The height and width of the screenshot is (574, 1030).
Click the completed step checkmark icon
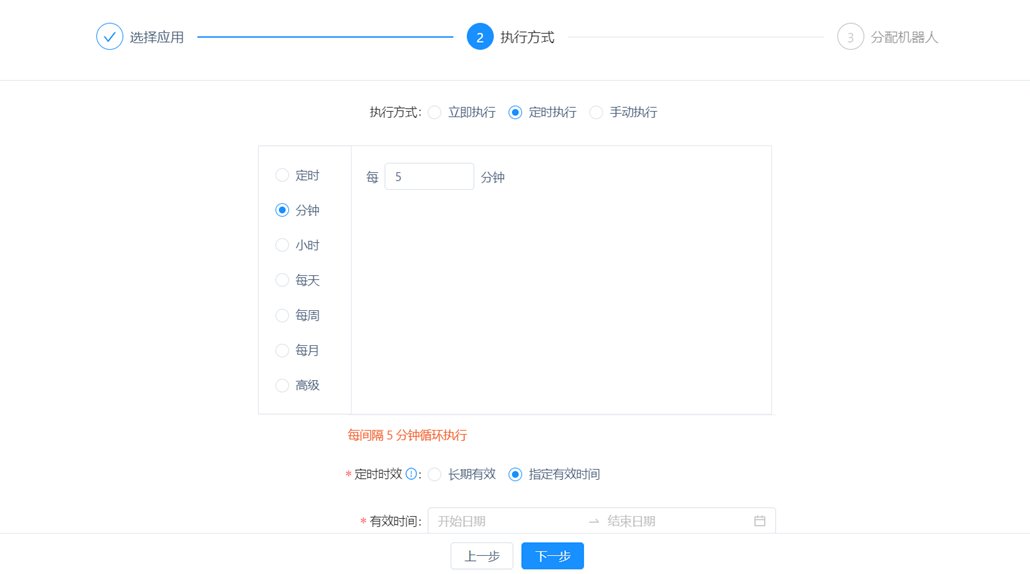109,37
